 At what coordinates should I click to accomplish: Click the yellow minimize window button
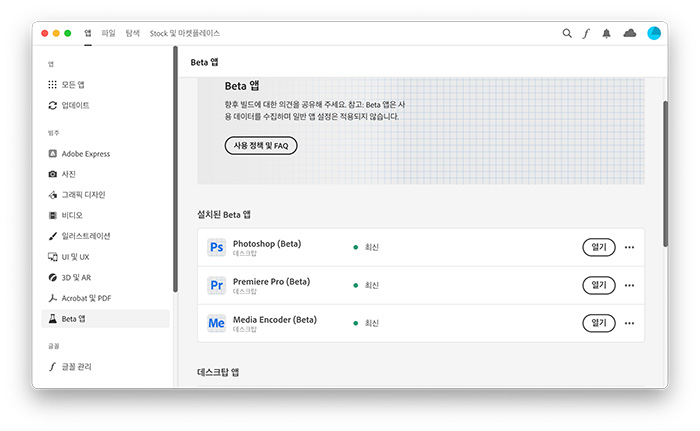coord(56,33)
